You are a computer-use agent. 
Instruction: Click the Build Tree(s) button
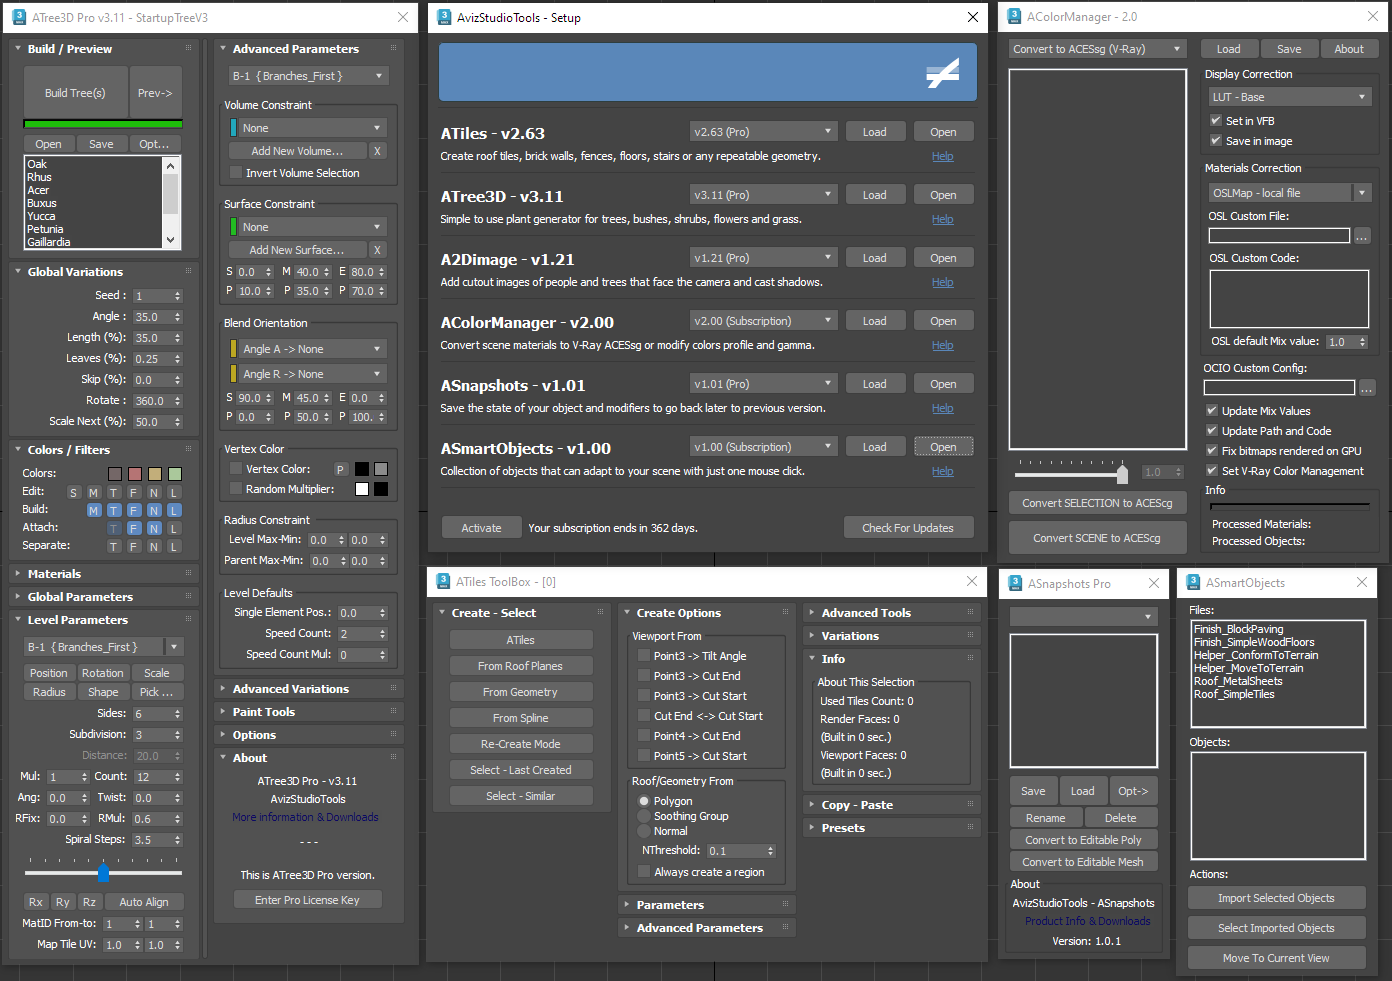(75, 93)
